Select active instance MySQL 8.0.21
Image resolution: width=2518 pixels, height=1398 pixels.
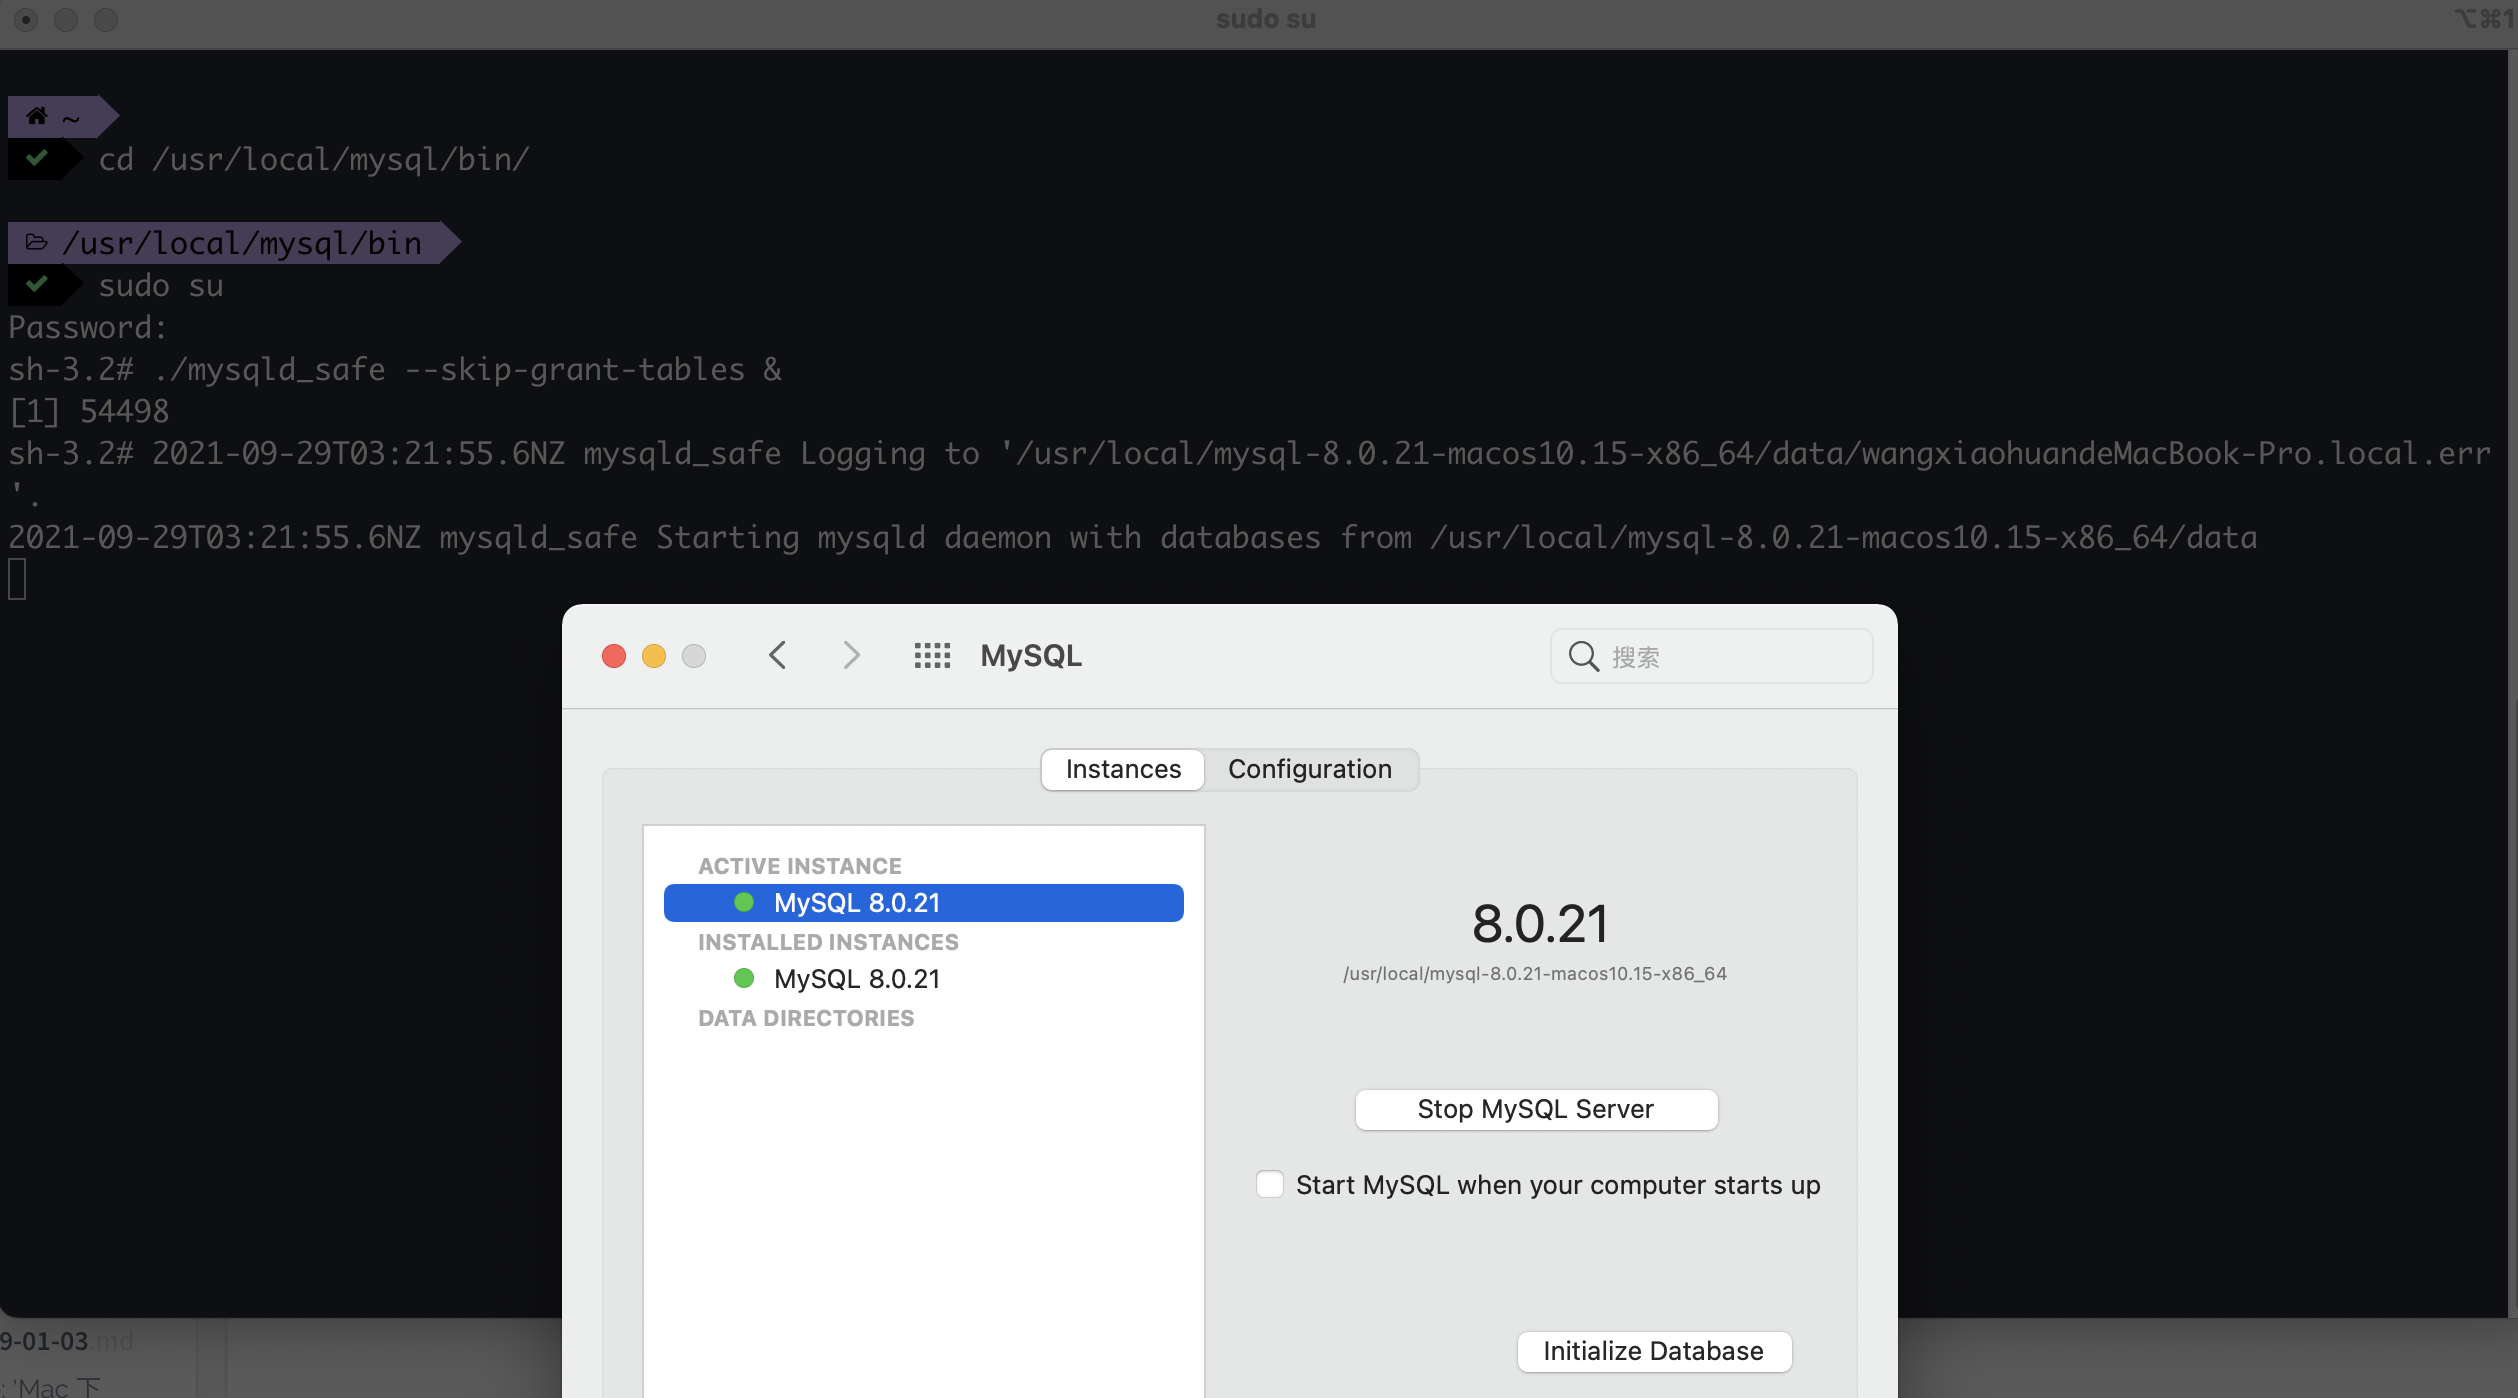pyautogui.click(x=923, y=903)
